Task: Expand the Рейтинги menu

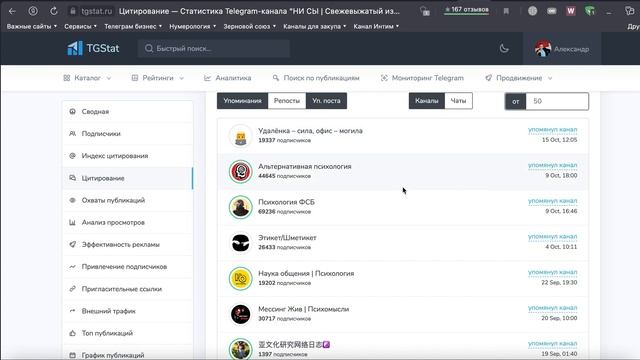Action: pyautogui.click(x=158, y=78)
